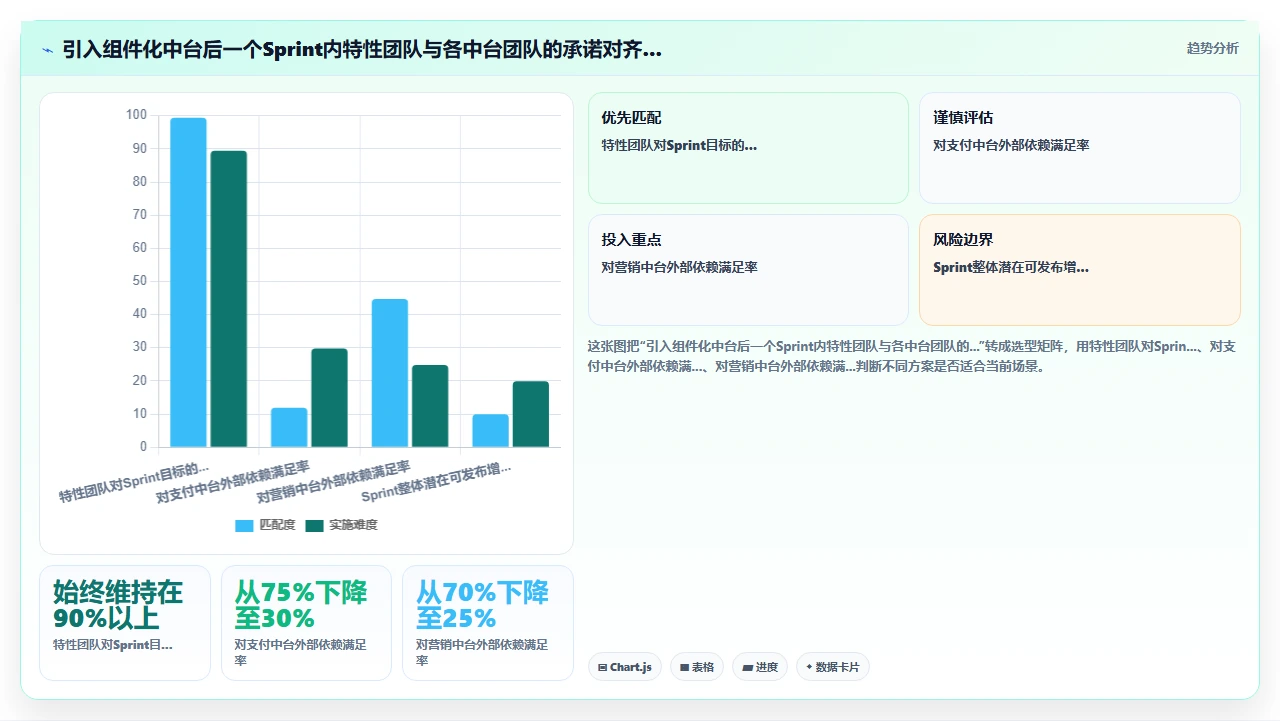Open the 投入重点 card

(748, 270)
